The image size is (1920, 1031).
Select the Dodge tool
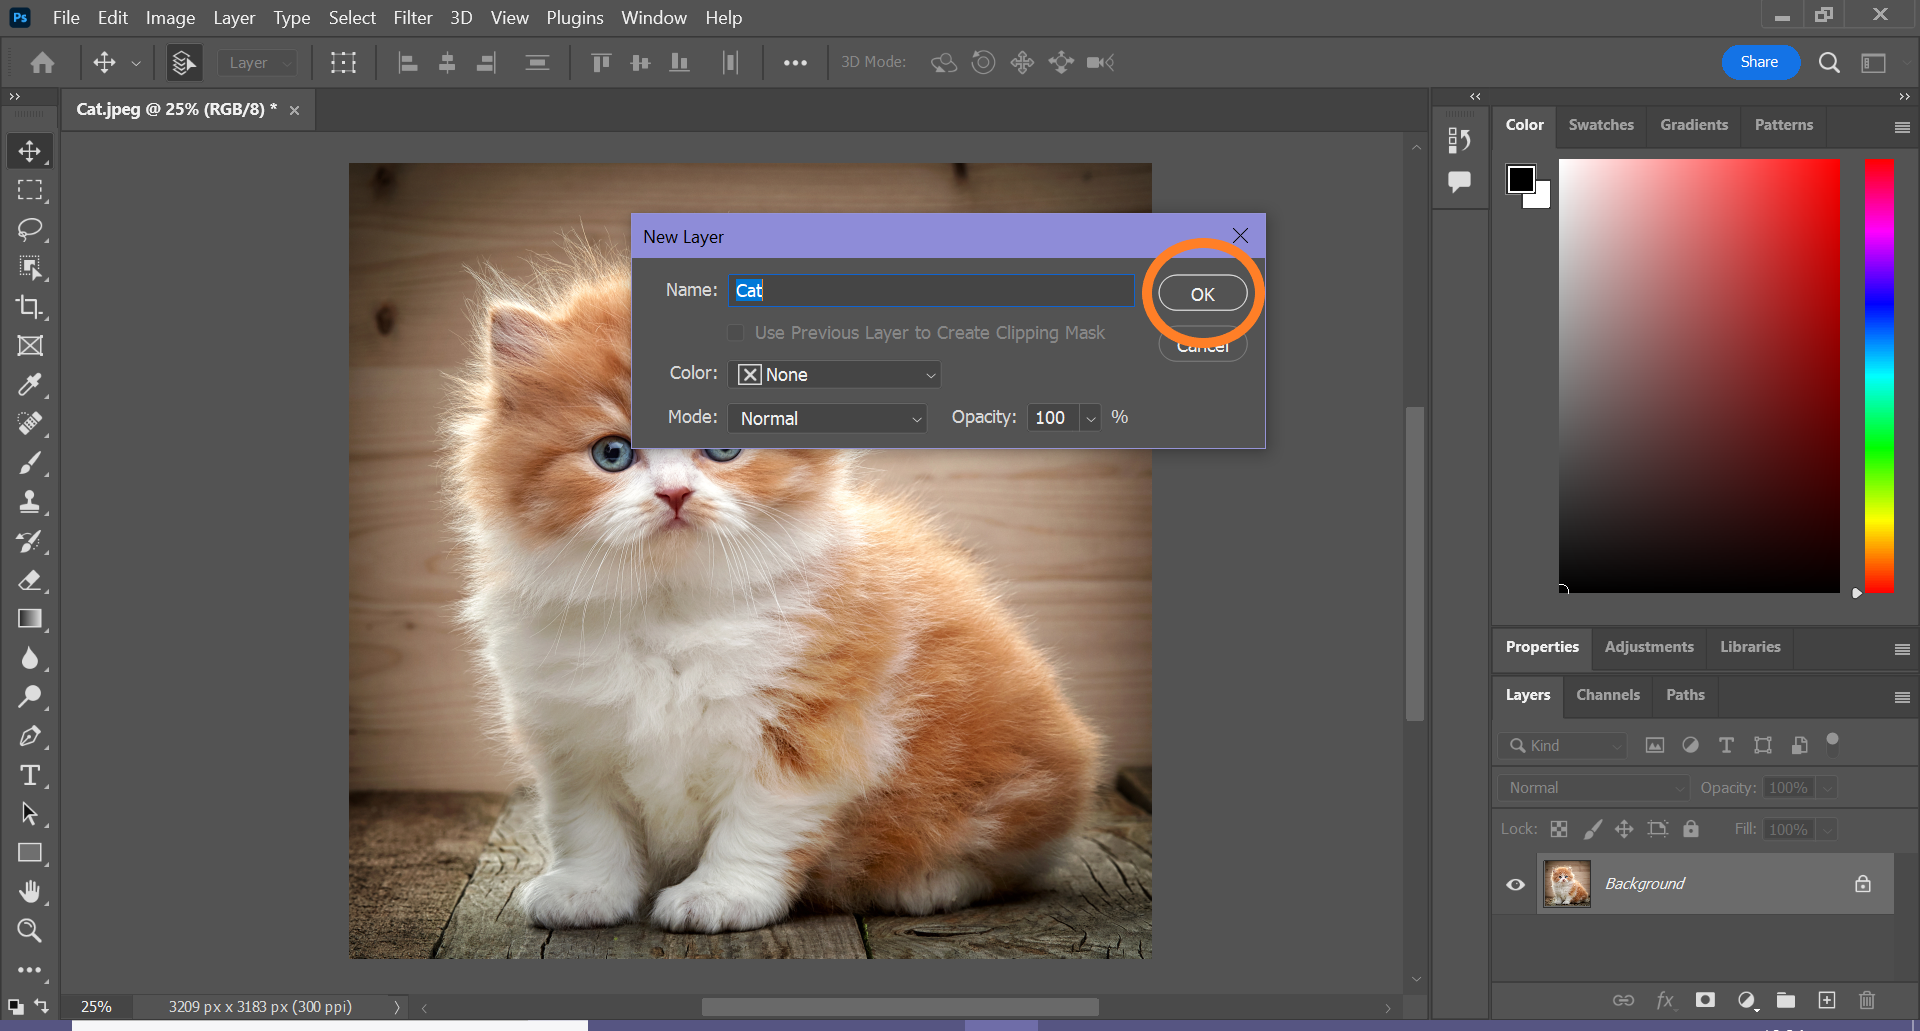point(29,697)
